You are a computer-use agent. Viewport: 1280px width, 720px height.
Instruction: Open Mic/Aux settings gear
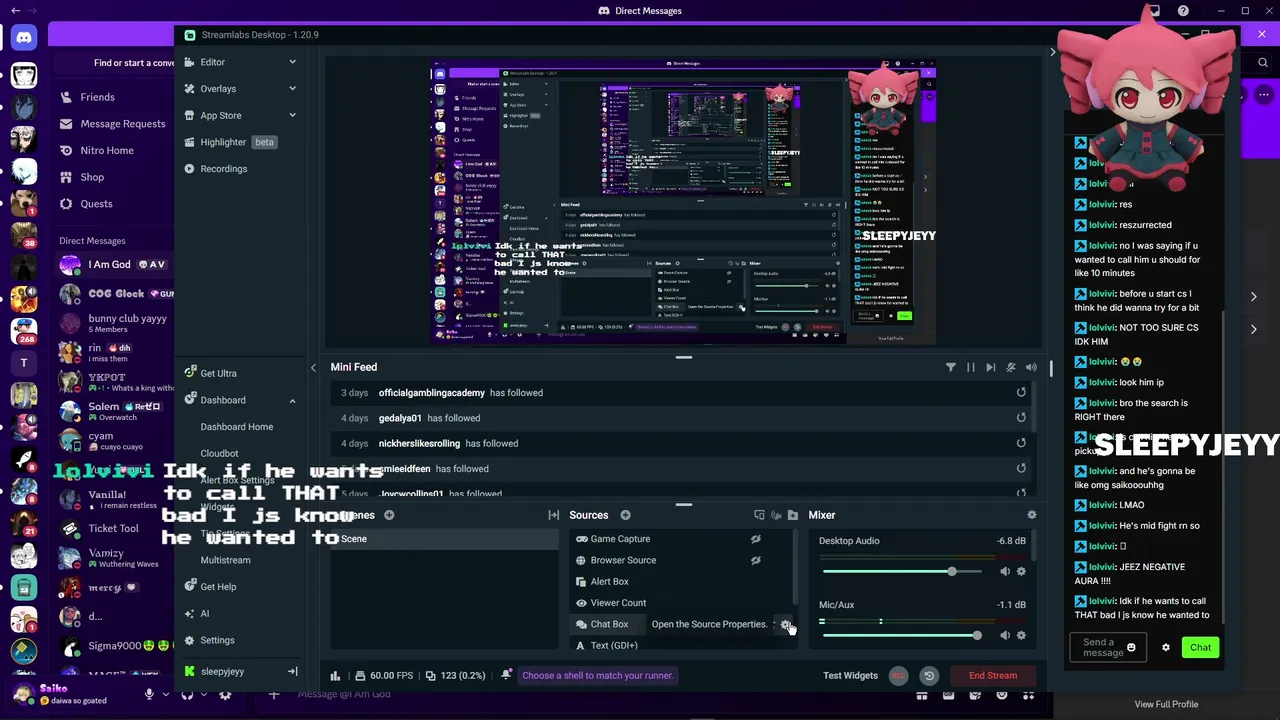[x=1021, y=635]
